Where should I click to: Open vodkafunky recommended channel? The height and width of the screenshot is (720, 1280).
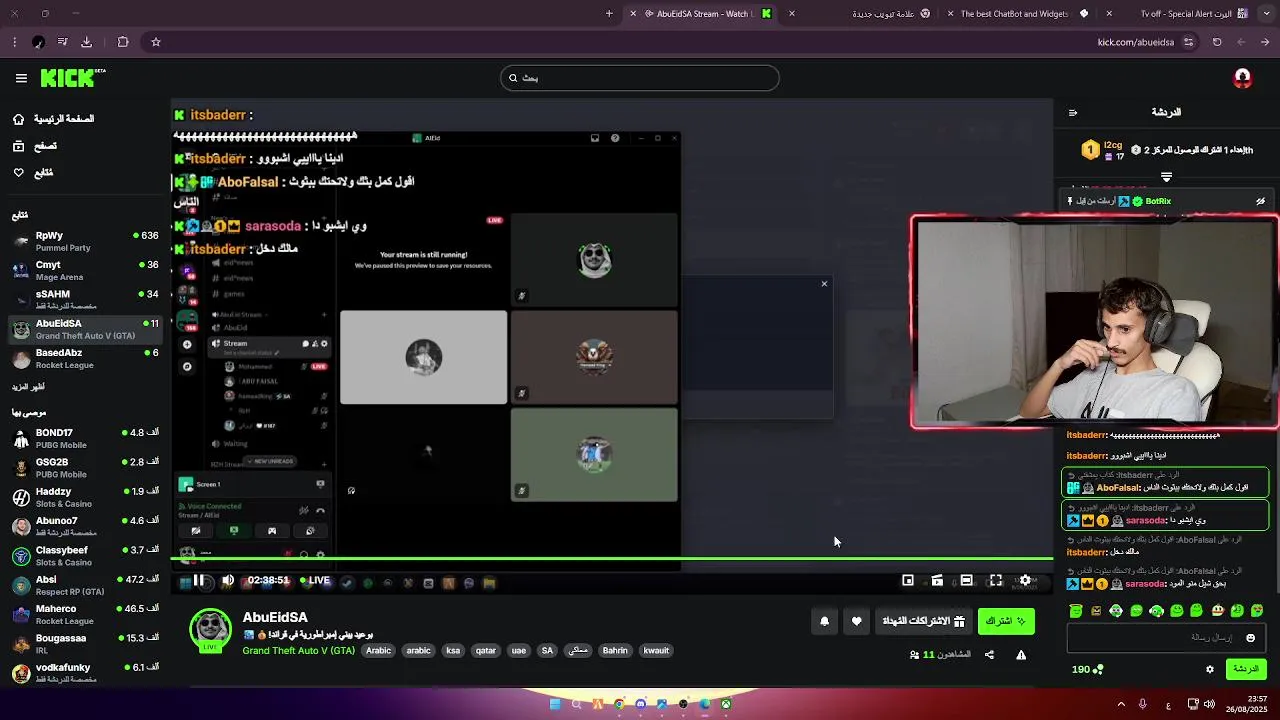click(85, 673)
